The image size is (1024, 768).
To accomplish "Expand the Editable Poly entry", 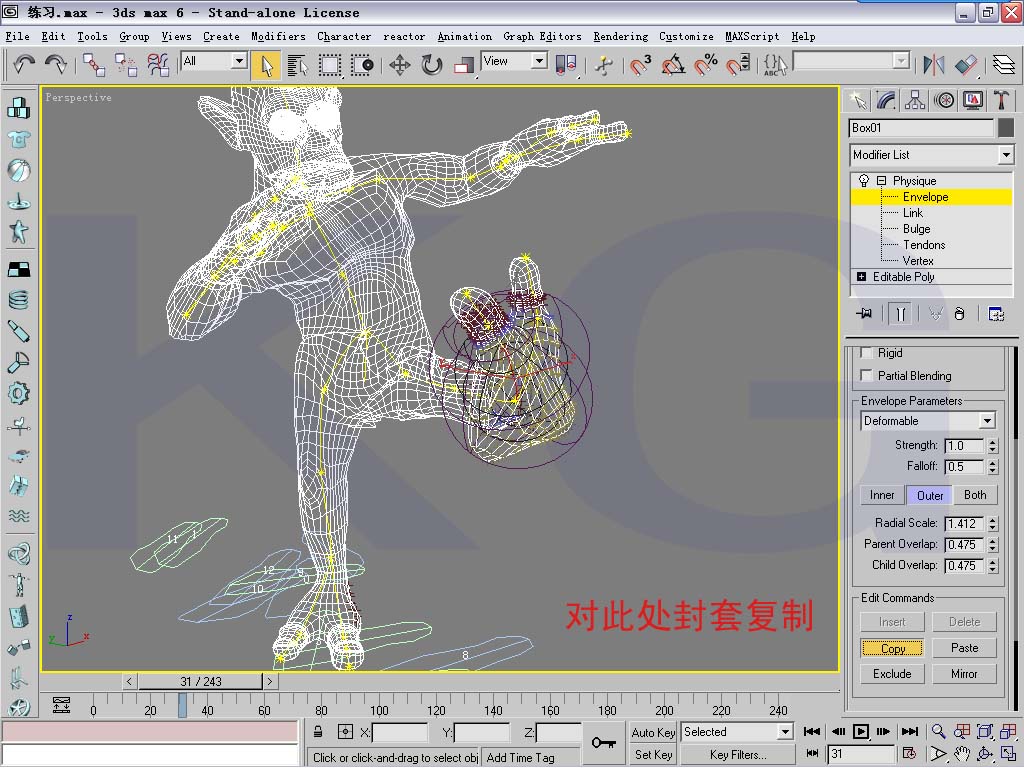I will tap(861, 277).
